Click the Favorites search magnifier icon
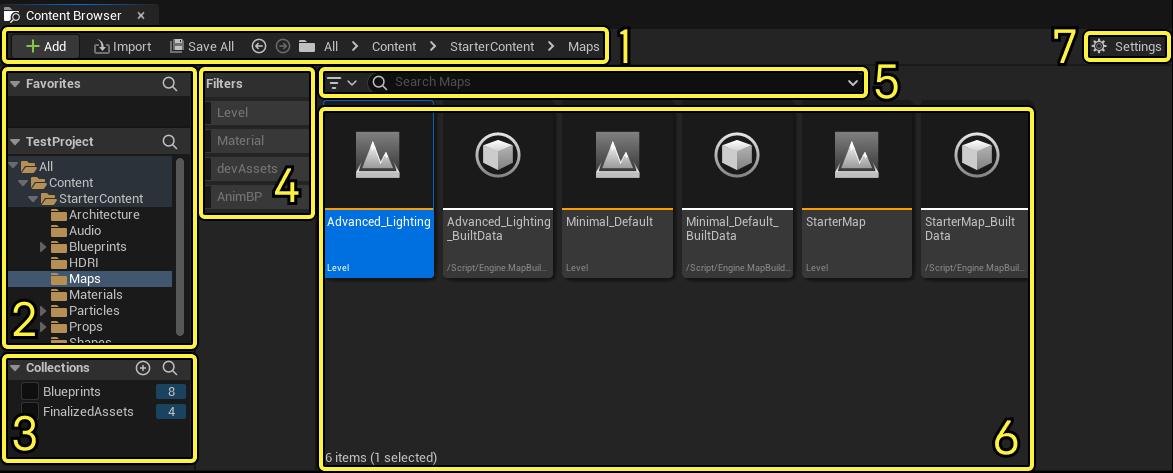Screen dimensions: 1173x473 170,84
